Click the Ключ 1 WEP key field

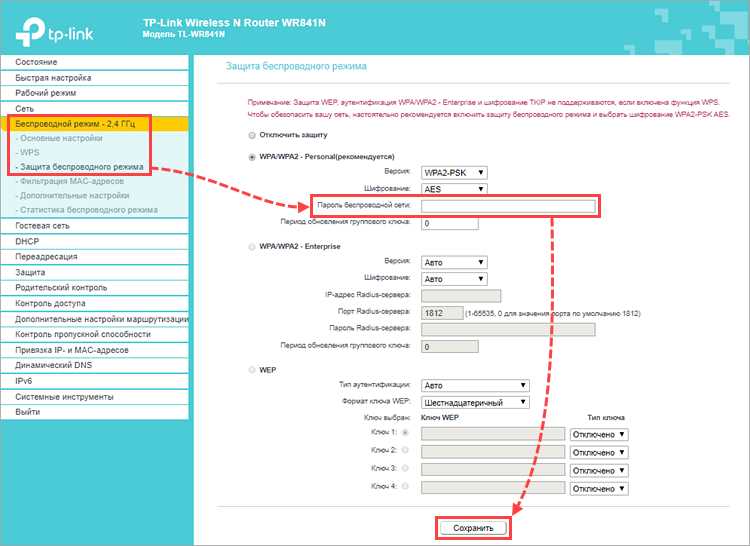click(493, 434)
